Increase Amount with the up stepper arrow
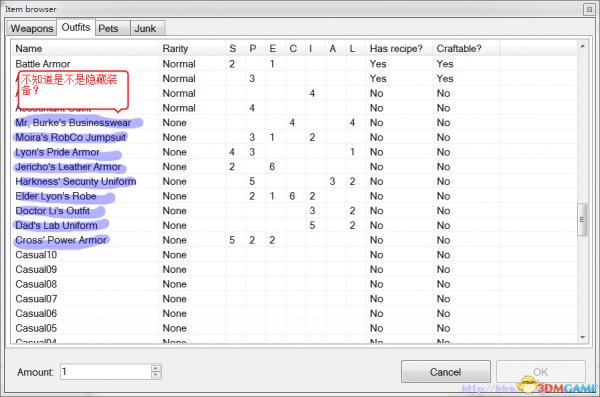The width and height of the screenshot is (600, 397). (156, 368)
